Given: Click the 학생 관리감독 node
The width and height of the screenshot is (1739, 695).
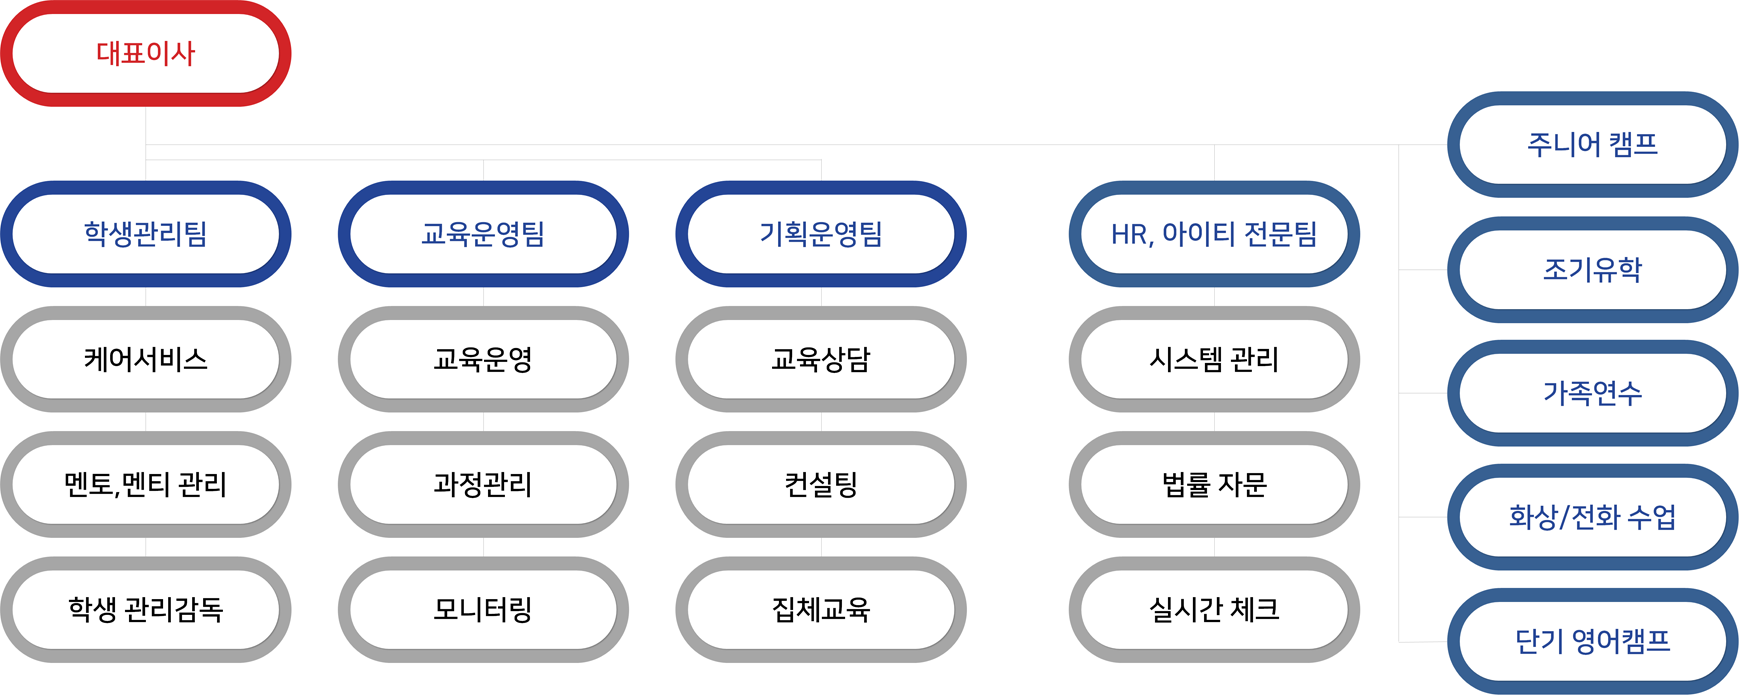Looking at the screenshot, I should [x=146, y=609].
